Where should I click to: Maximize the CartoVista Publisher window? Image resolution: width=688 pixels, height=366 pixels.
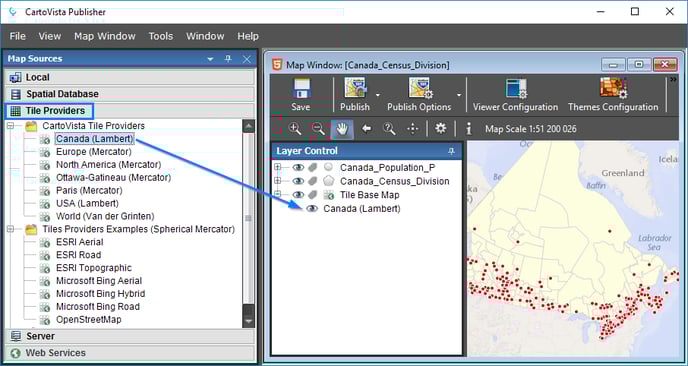point(634,12)
